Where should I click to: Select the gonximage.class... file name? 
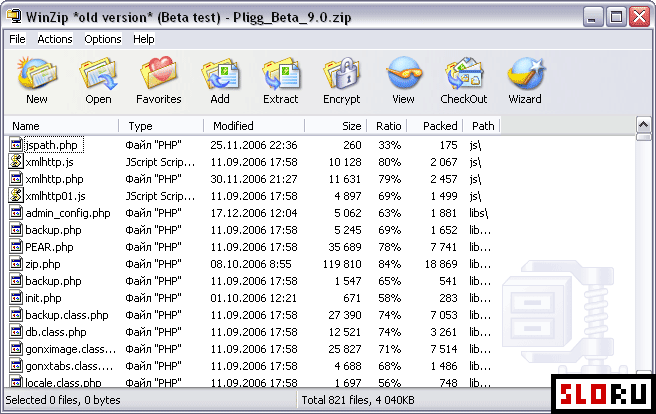(x=71, y=349)
